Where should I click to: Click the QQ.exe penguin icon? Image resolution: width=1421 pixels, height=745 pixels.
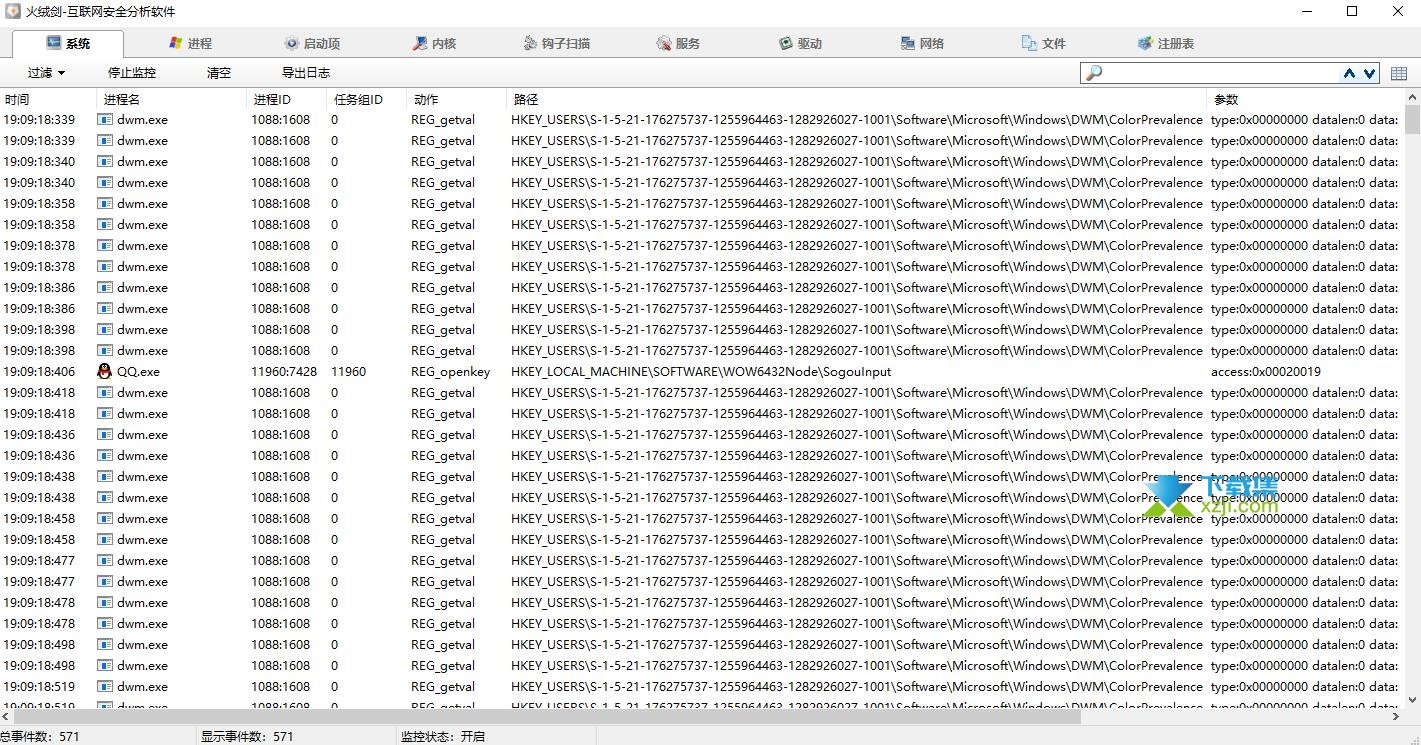pos(105,371)
